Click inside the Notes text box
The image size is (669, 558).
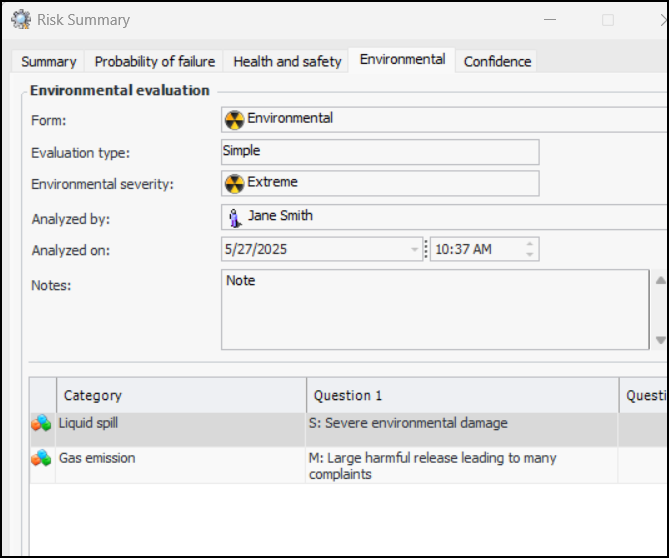pyautogui.click(x=434, y=310)
